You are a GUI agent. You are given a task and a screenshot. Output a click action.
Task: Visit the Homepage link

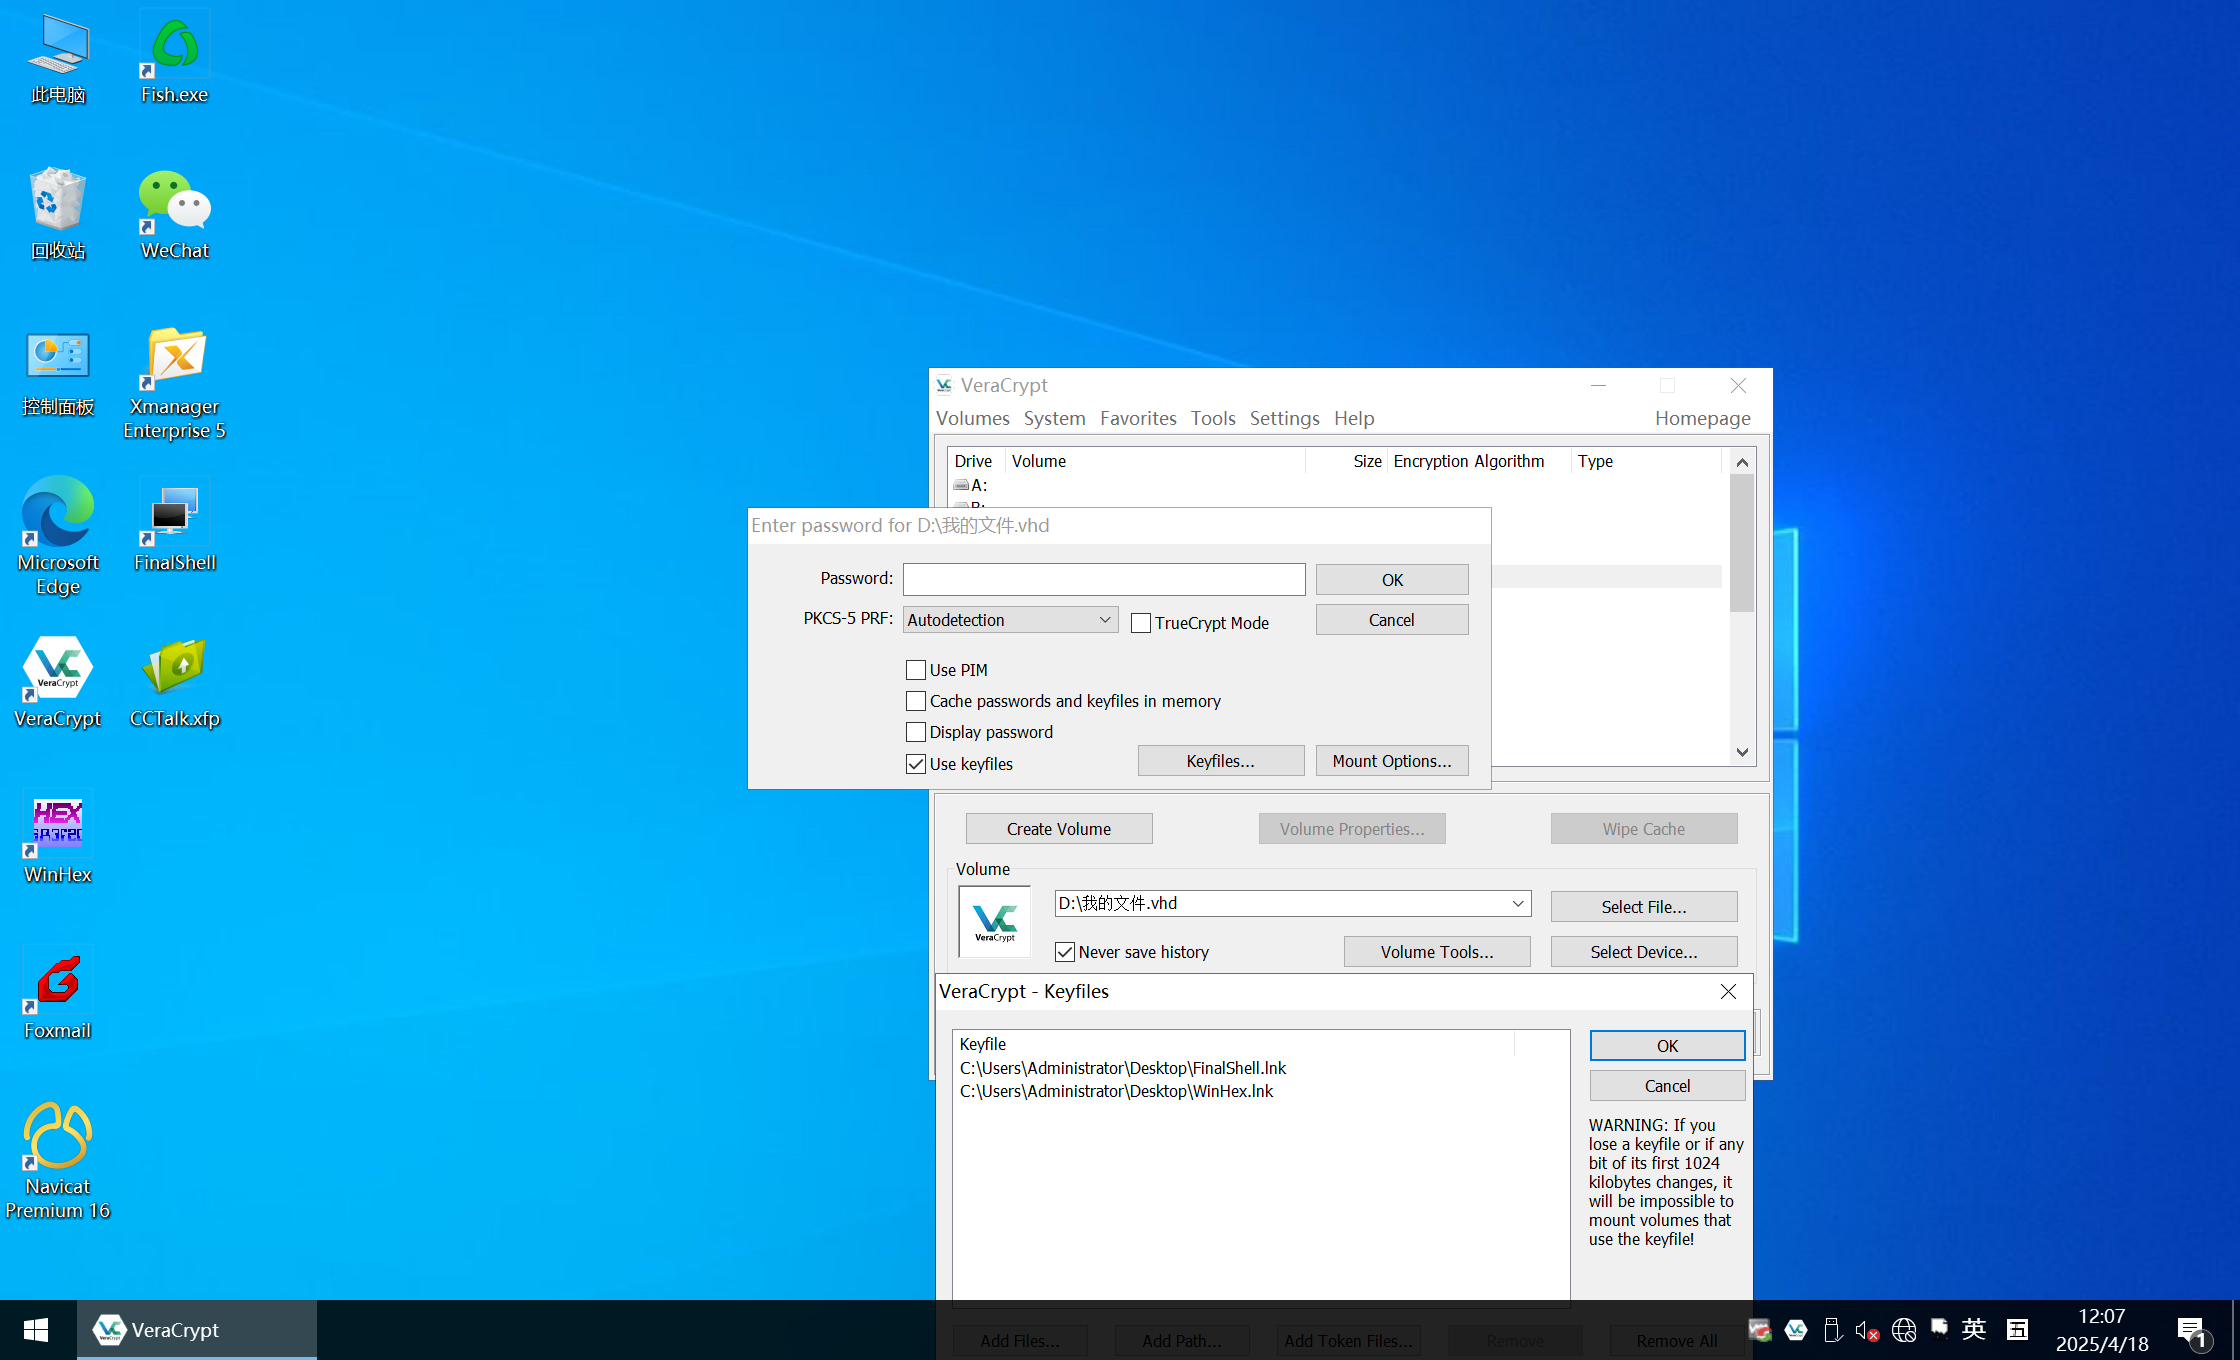tap(1703, 418)
